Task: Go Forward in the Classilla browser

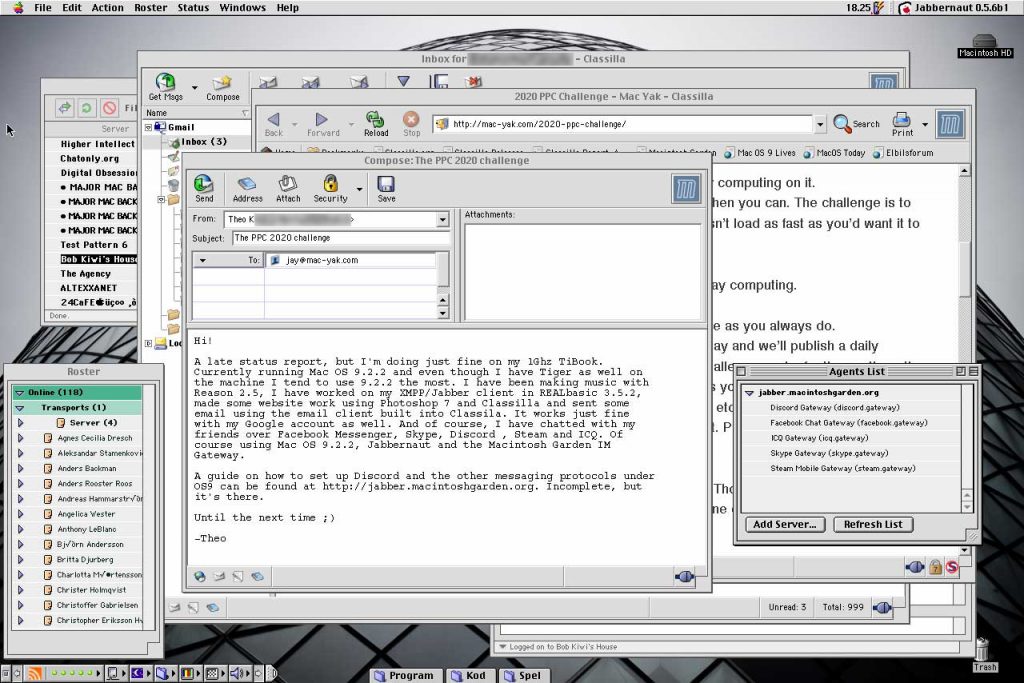Action: 323,124
